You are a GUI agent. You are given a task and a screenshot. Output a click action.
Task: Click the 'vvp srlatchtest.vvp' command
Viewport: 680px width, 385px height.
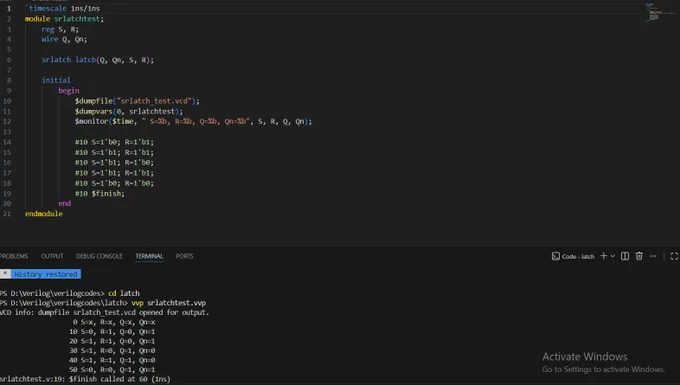(169, 303)
